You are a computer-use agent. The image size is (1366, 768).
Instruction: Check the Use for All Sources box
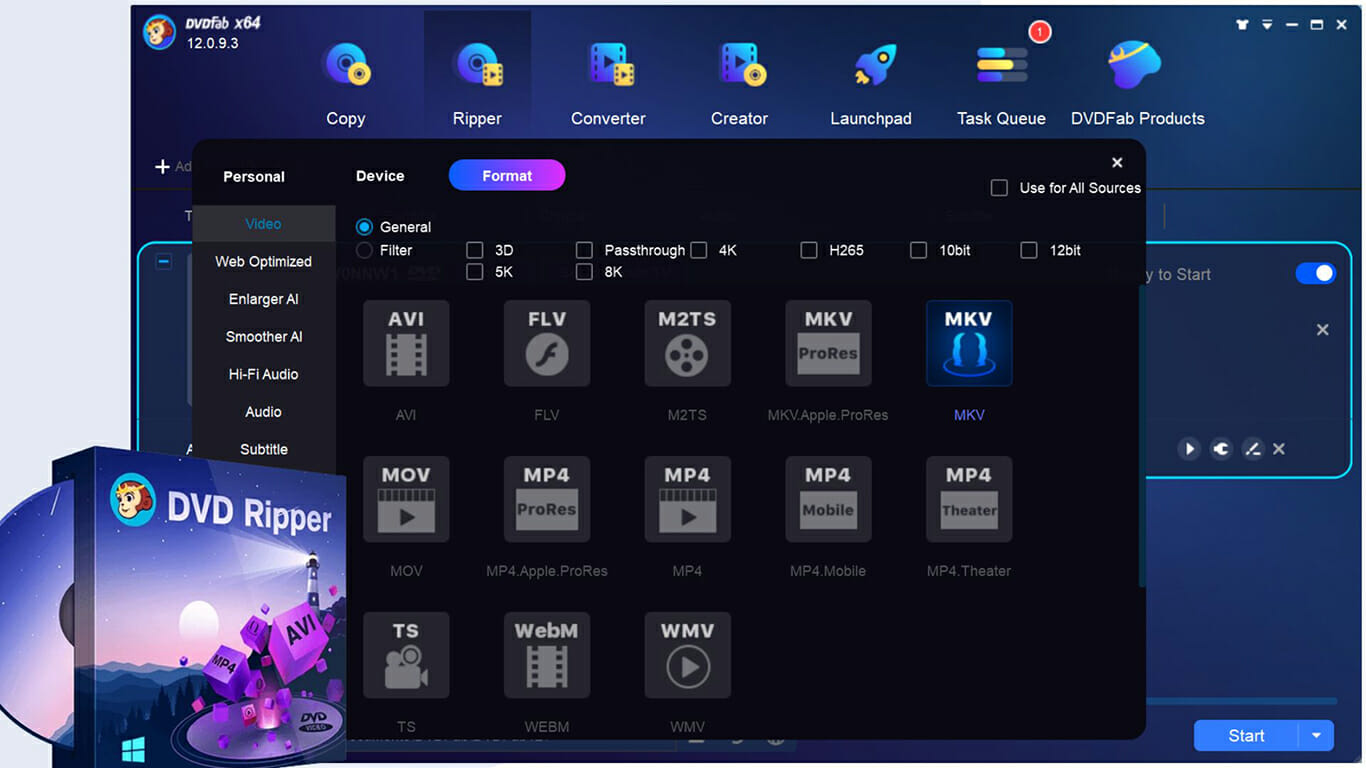(x=998, y=187)
